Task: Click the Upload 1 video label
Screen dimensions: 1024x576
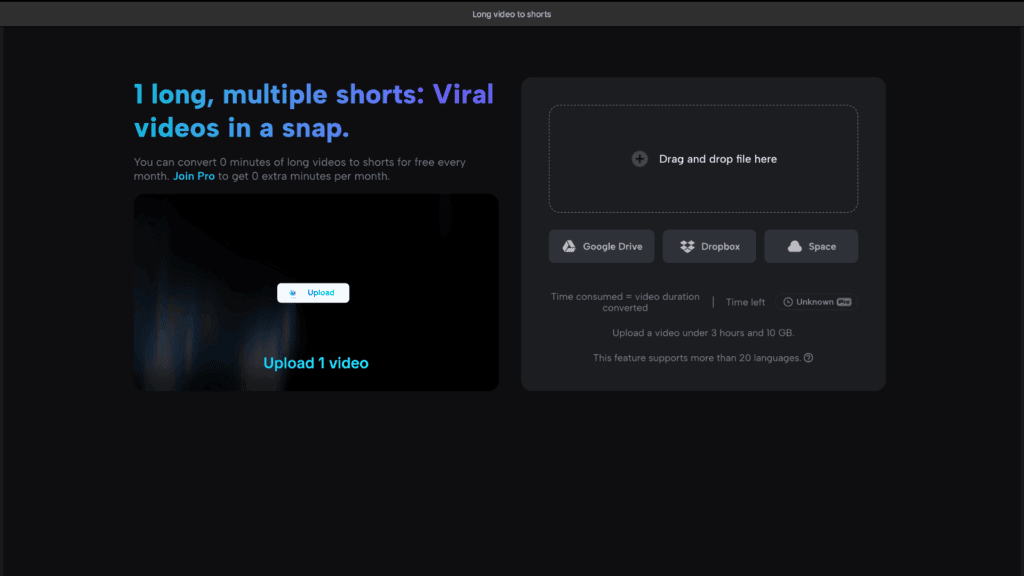Action: coord(315,362)
